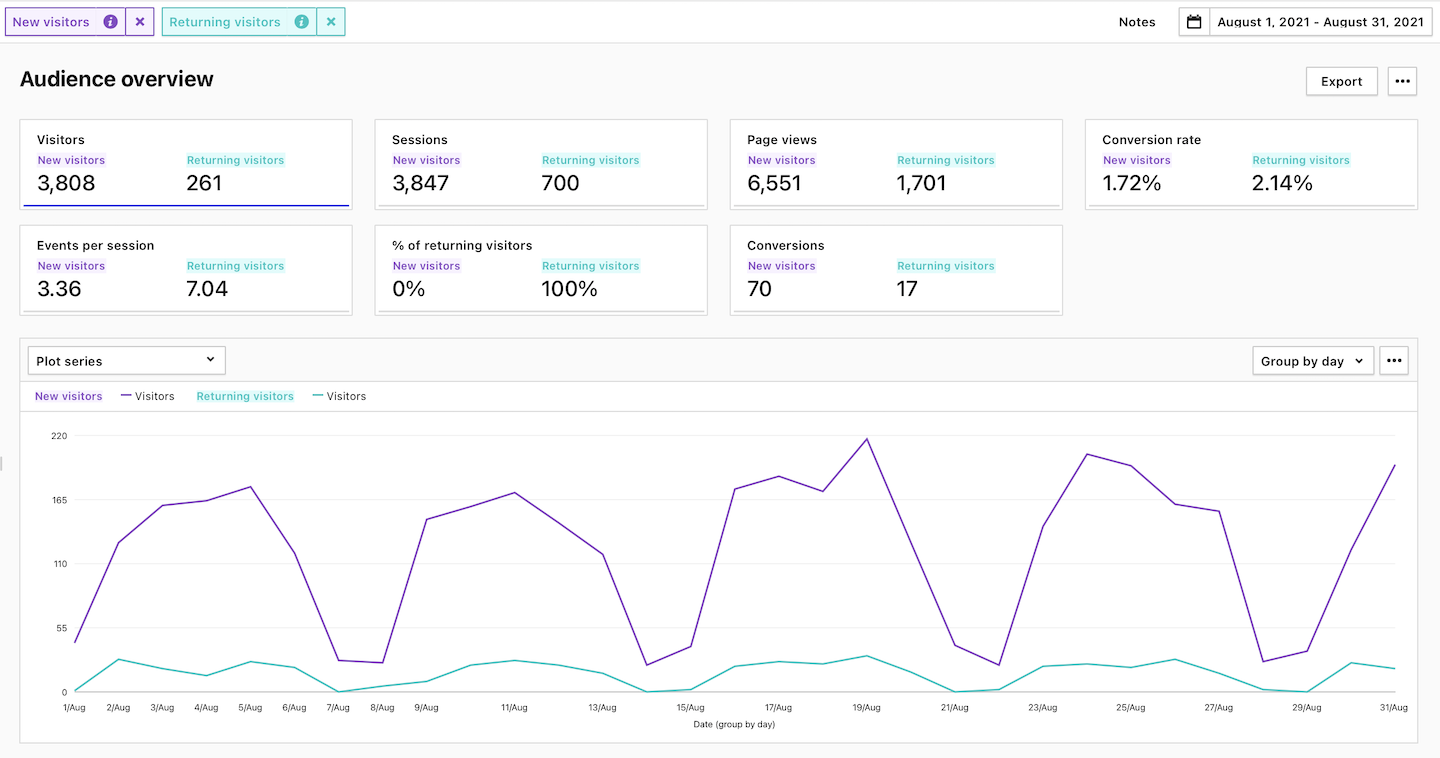The width and height of the screenshot is (1440, 758).
Task: Click the 1,701 page views value
Action: click(922, 183)
